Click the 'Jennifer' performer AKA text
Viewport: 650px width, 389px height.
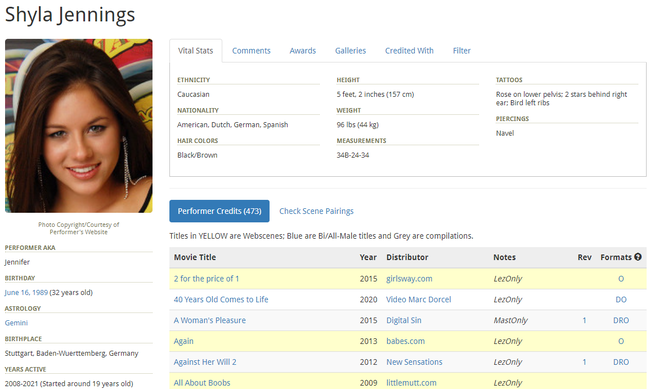tap(17, 262)
